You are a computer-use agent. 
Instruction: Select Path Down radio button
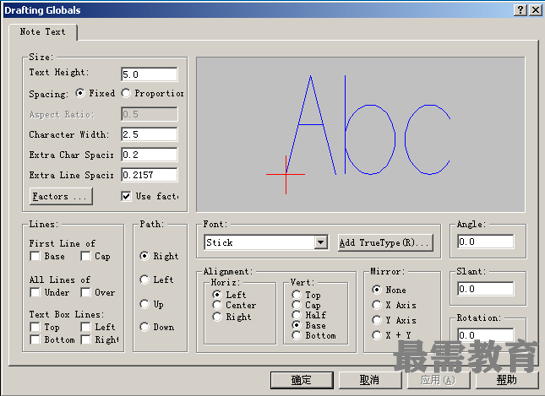144,327
